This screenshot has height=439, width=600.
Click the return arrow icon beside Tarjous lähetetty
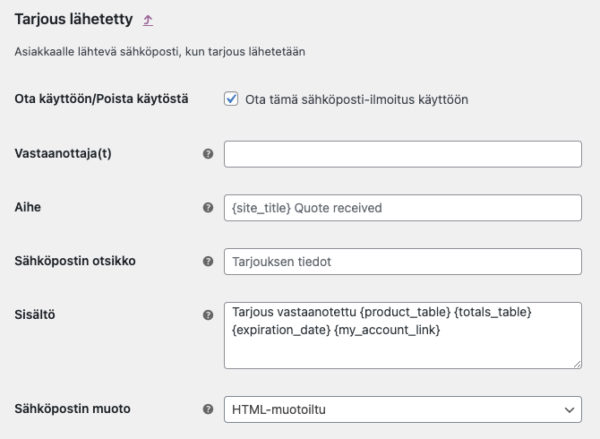click(x=148, y=20)
